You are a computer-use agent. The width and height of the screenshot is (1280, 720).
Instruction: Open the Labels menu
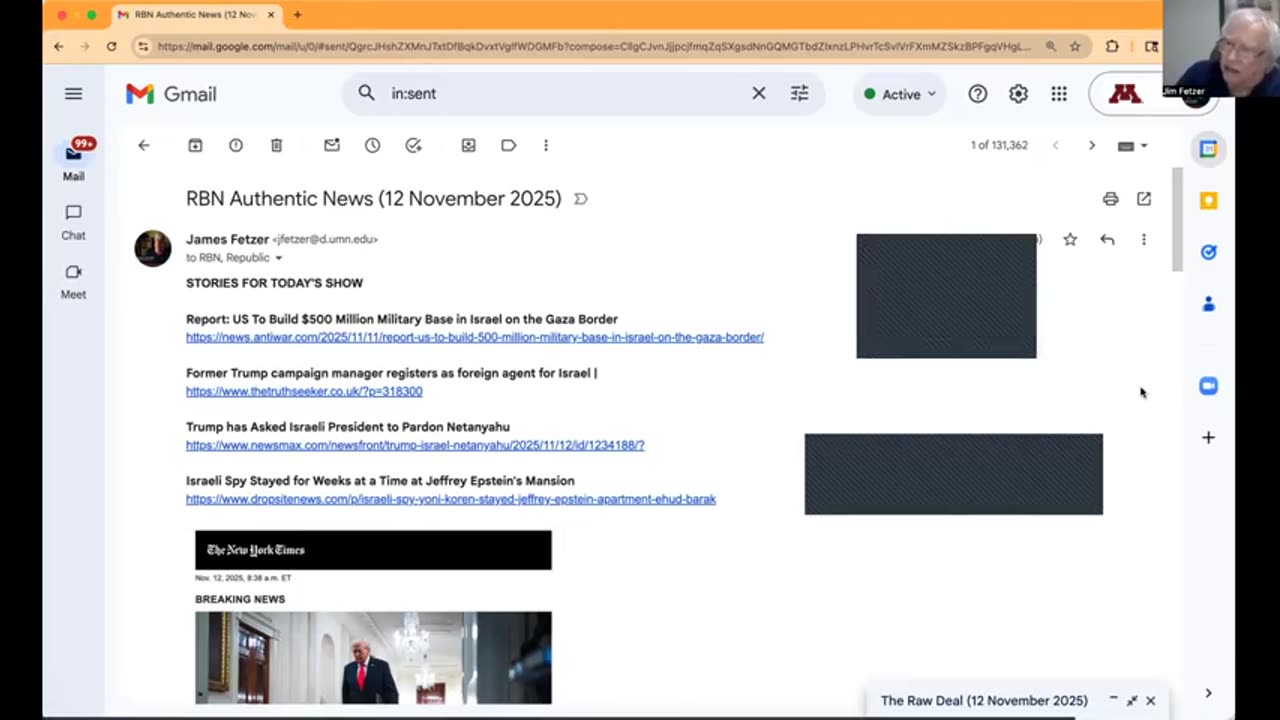coord(509,145)
